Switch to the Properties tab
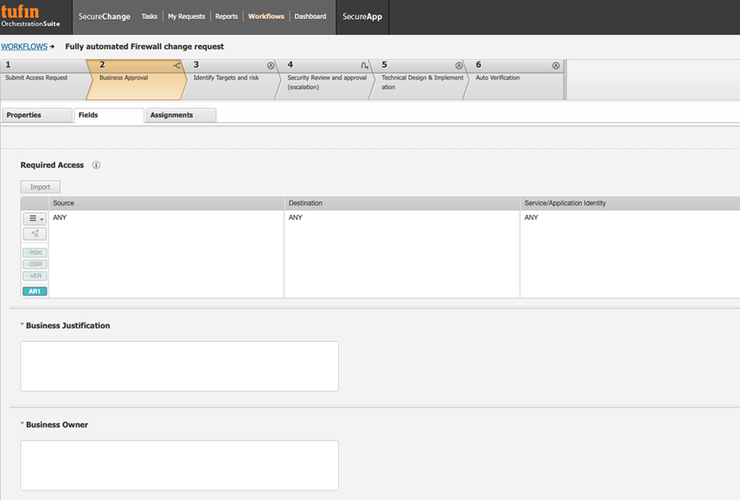Viewport: 740px width, 500px height. point(37,115)
